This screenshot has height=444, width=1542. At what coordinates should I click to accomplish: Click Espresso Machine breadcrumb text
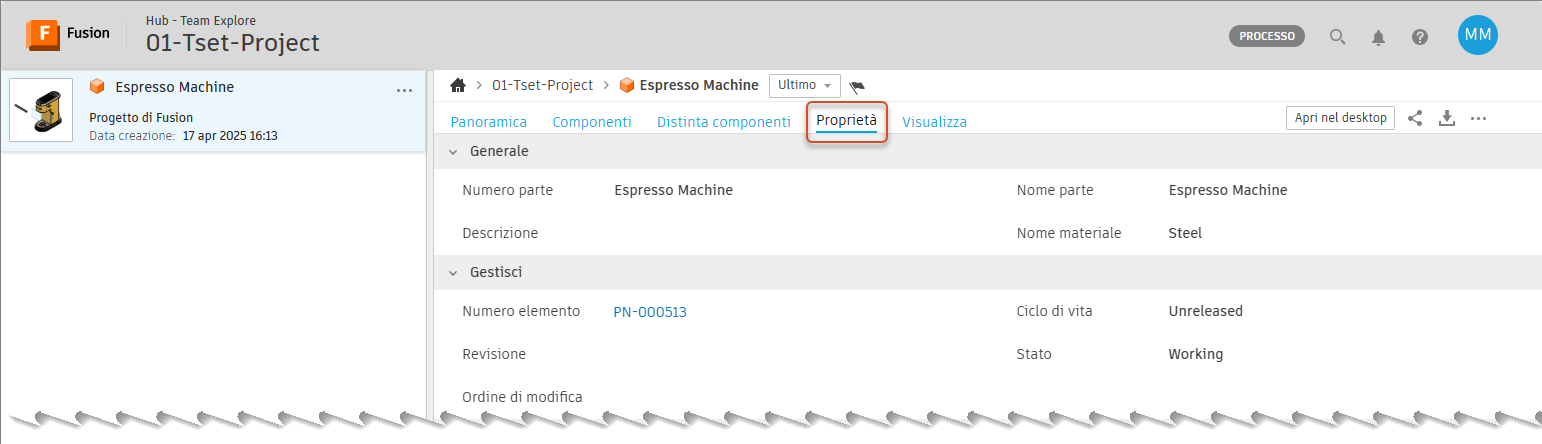[699, 85]
